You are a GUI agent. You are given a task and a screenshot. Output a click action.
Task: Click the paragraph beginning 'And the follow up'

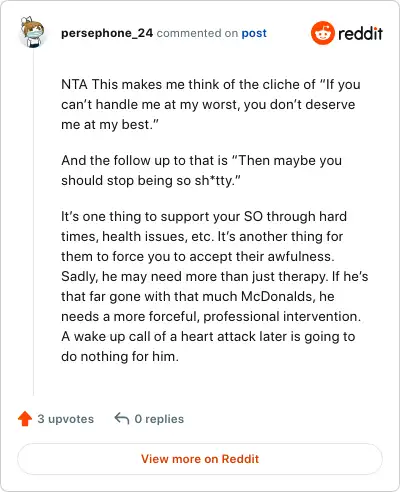tap(201, 170)
